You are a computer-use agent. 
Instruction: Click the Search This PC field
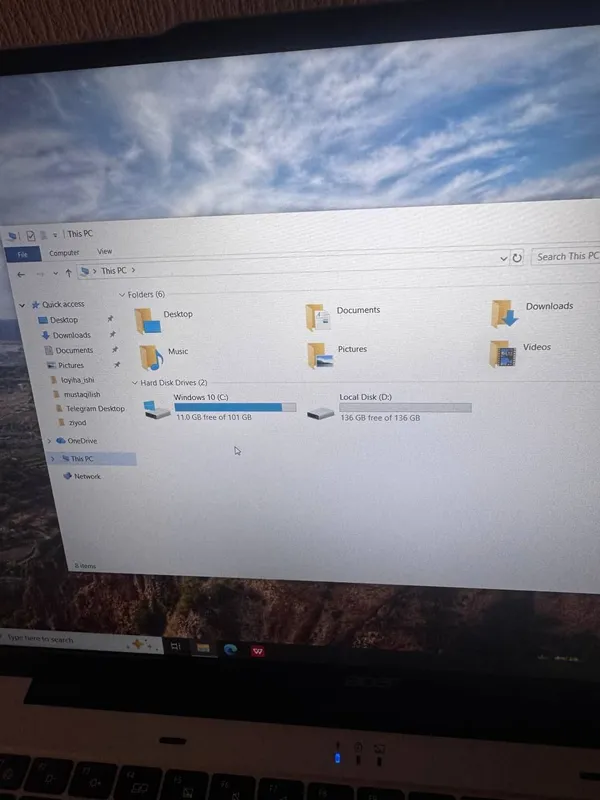566,256
